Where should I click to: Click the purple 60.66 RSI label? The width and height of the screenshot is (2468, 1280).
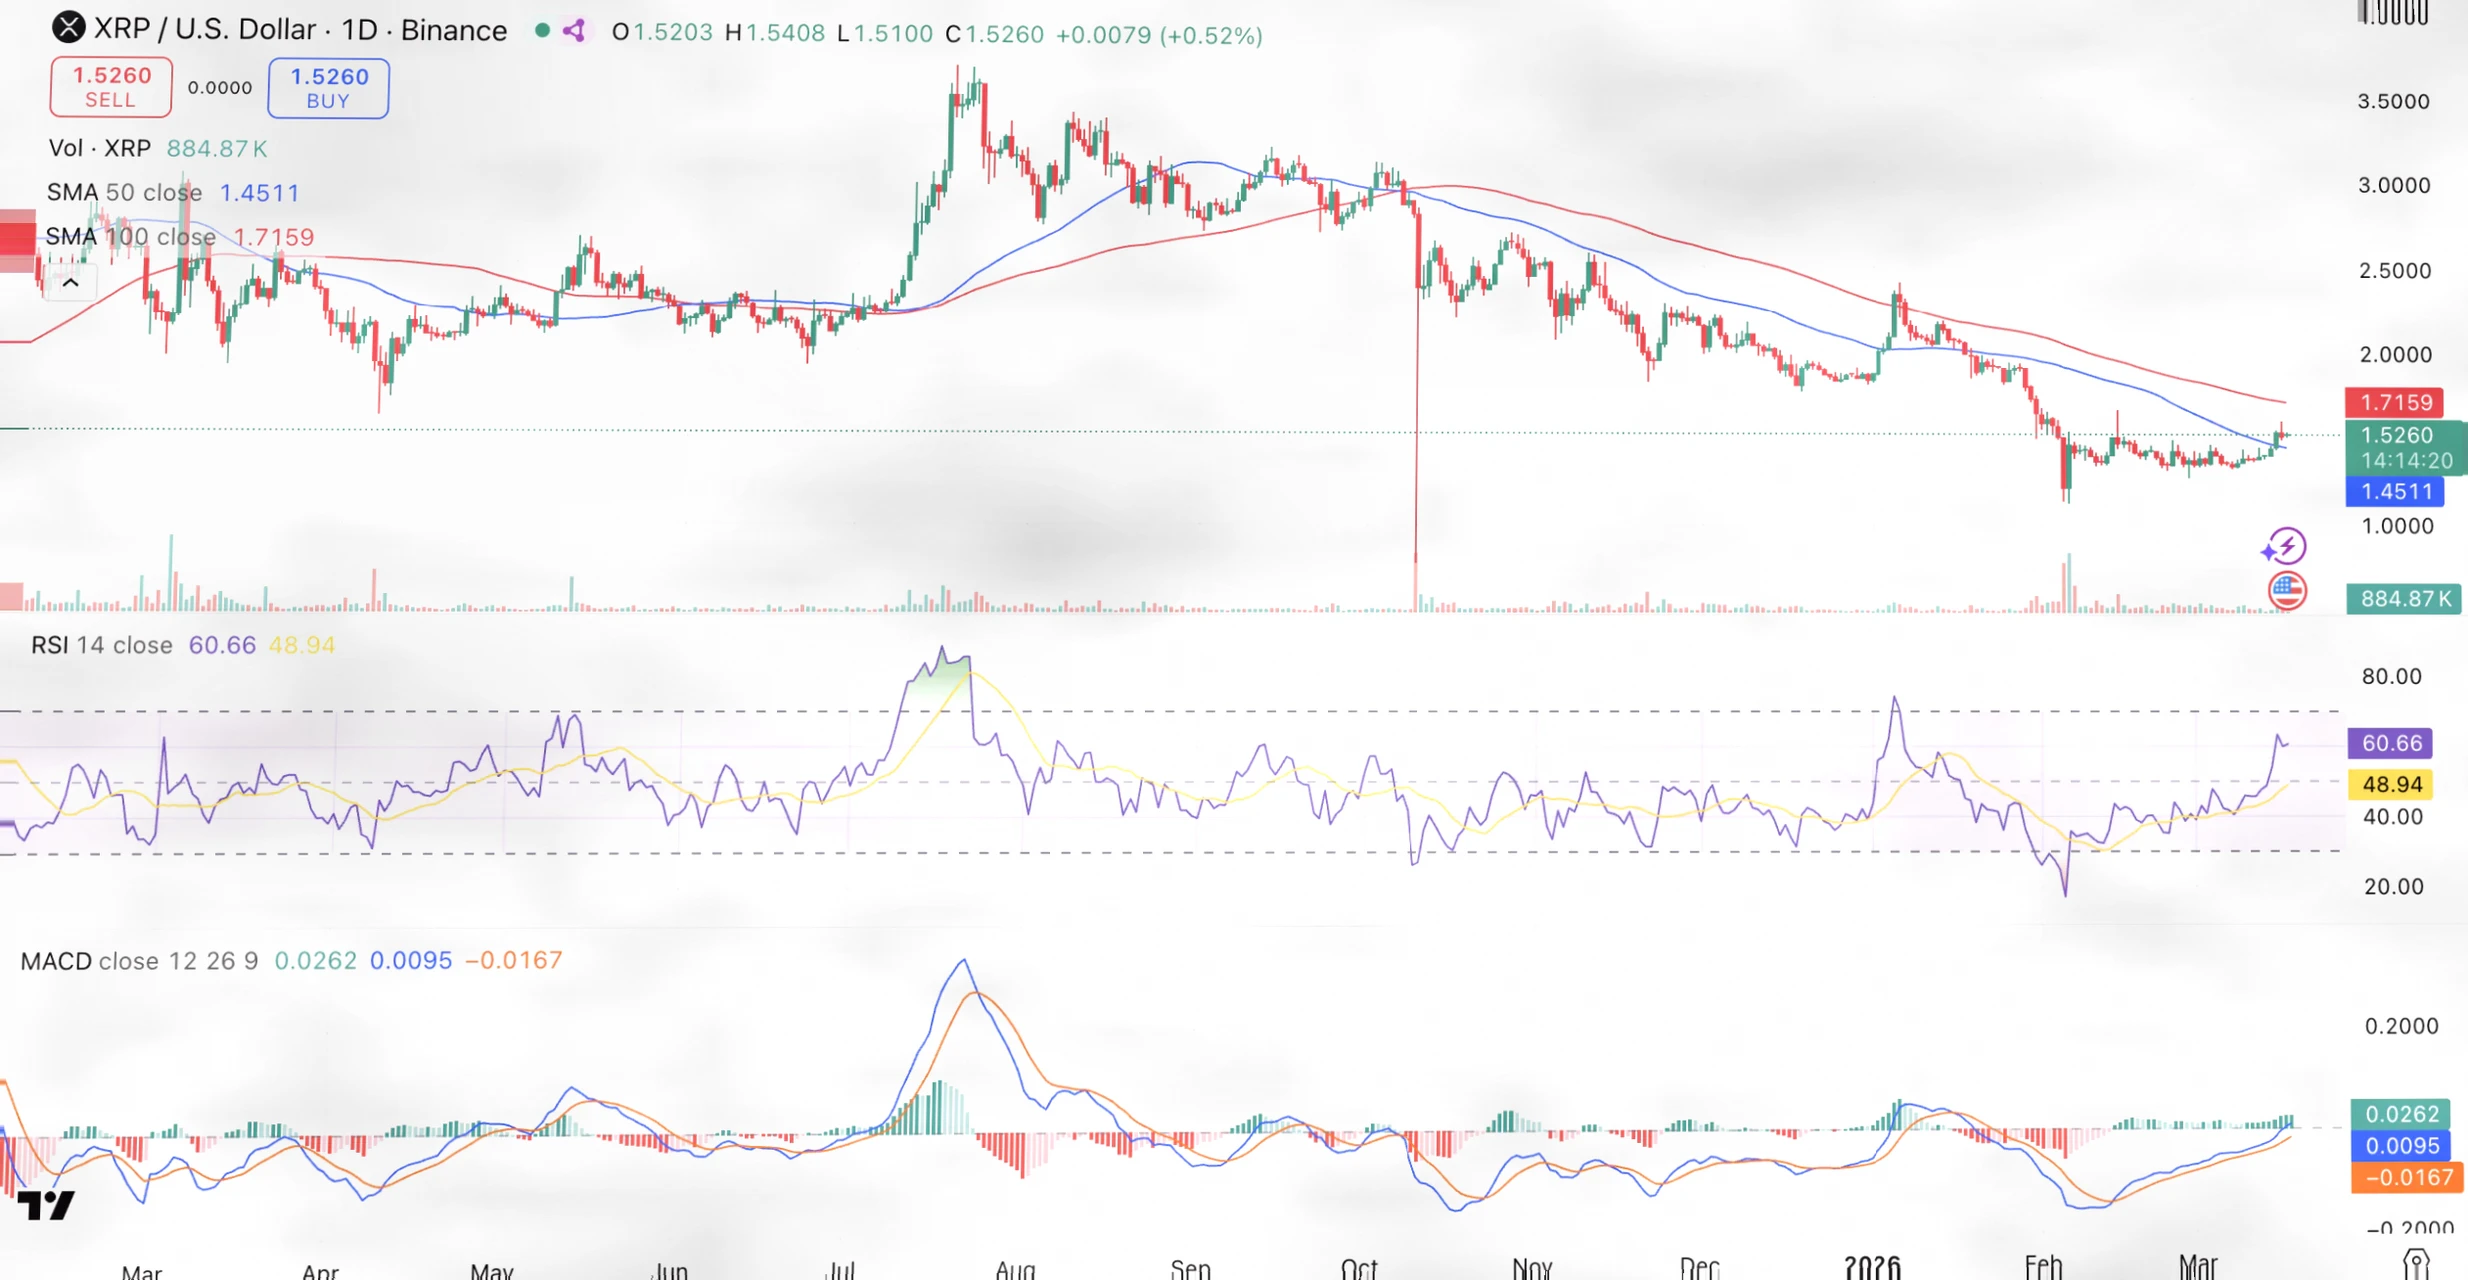2390,743
